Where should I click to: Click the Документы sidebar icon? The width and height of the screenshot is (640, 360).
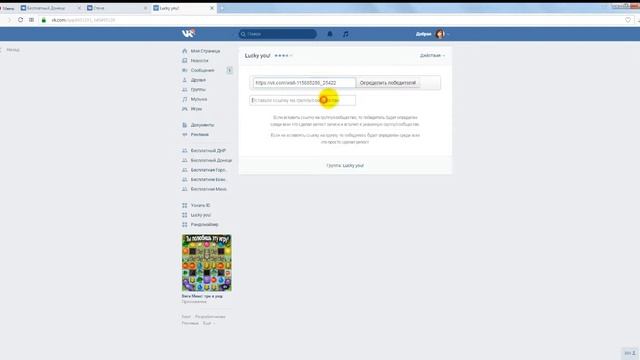click(x=184, y=125)
